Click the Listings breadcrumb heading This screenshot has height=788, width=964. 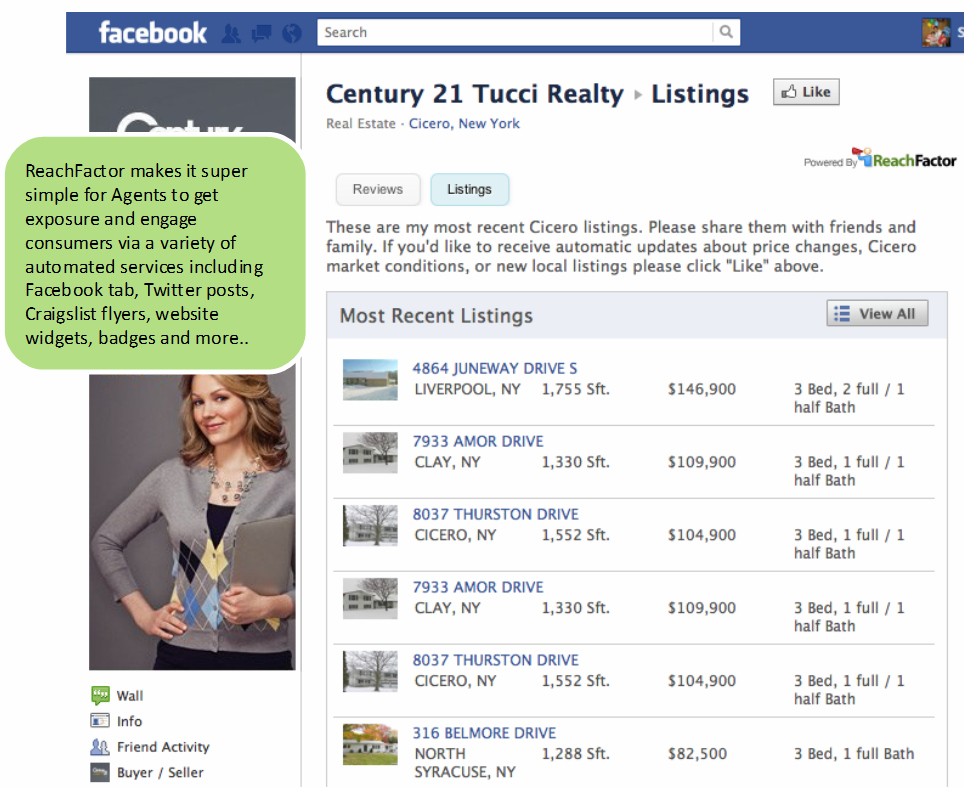pos(700,94)
